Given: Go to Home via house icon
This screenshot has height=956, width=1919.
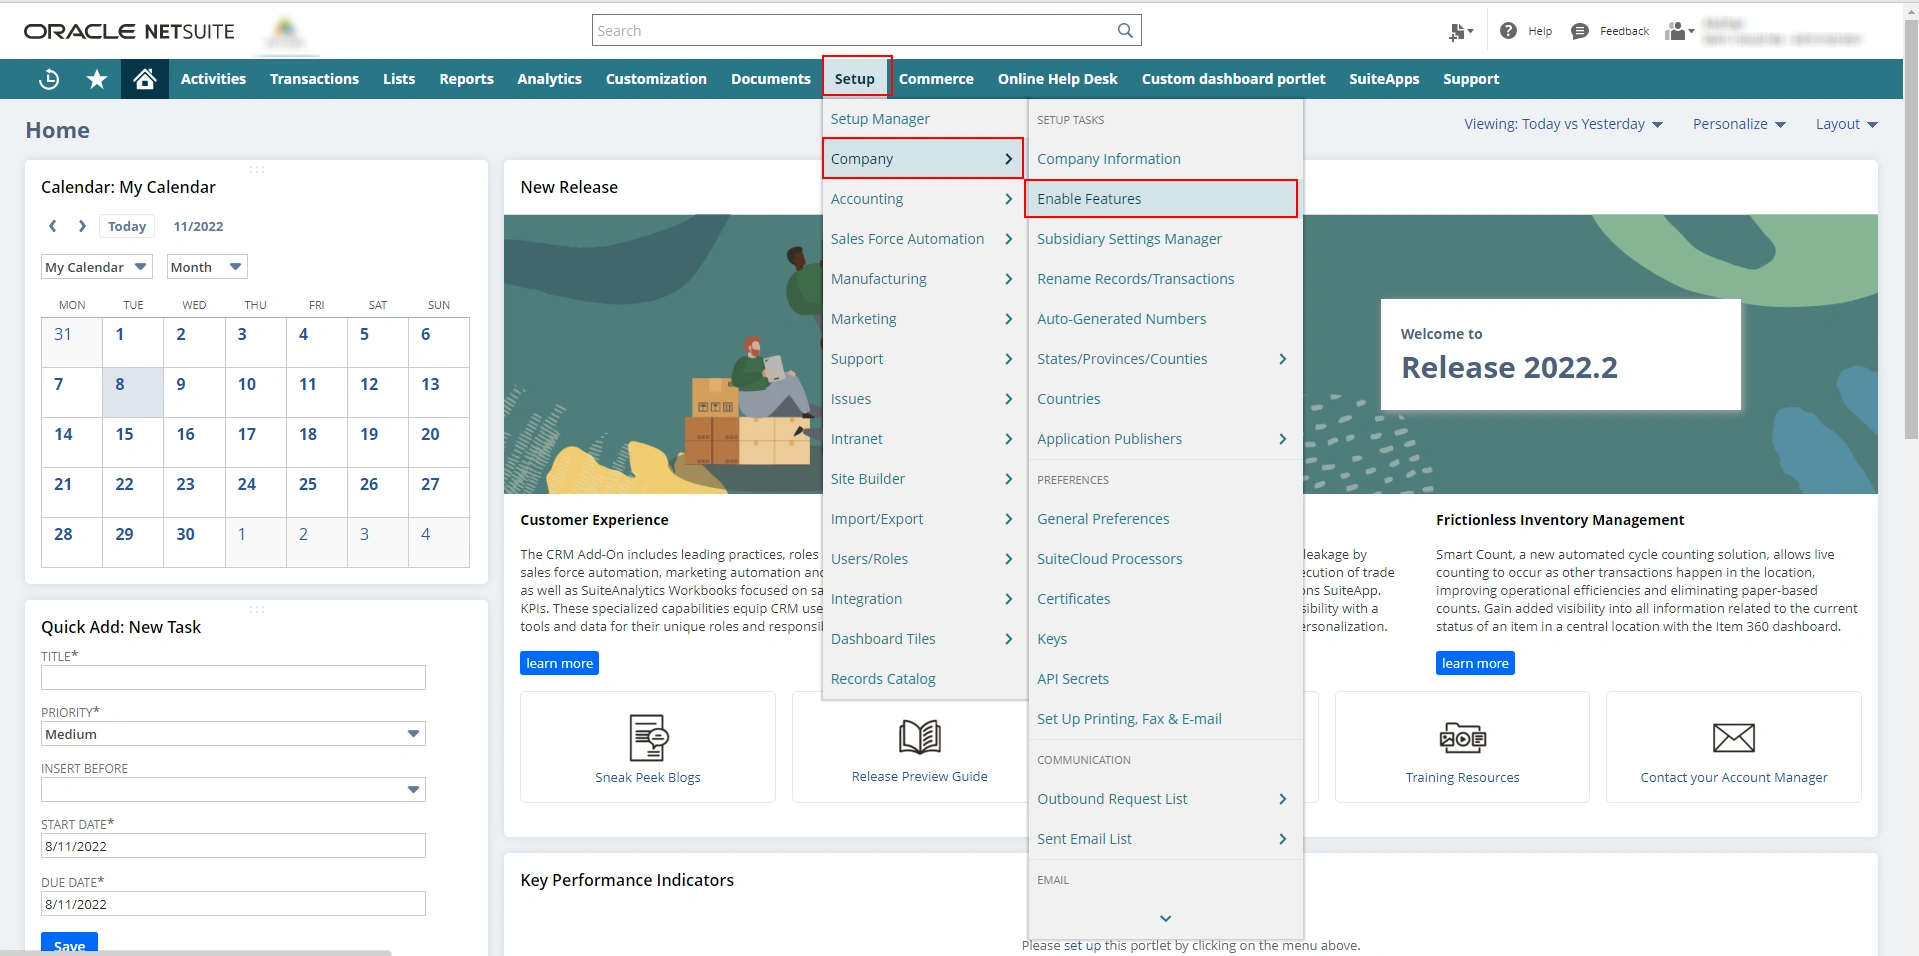Looking at the screenshot, I should pos(145,79).
